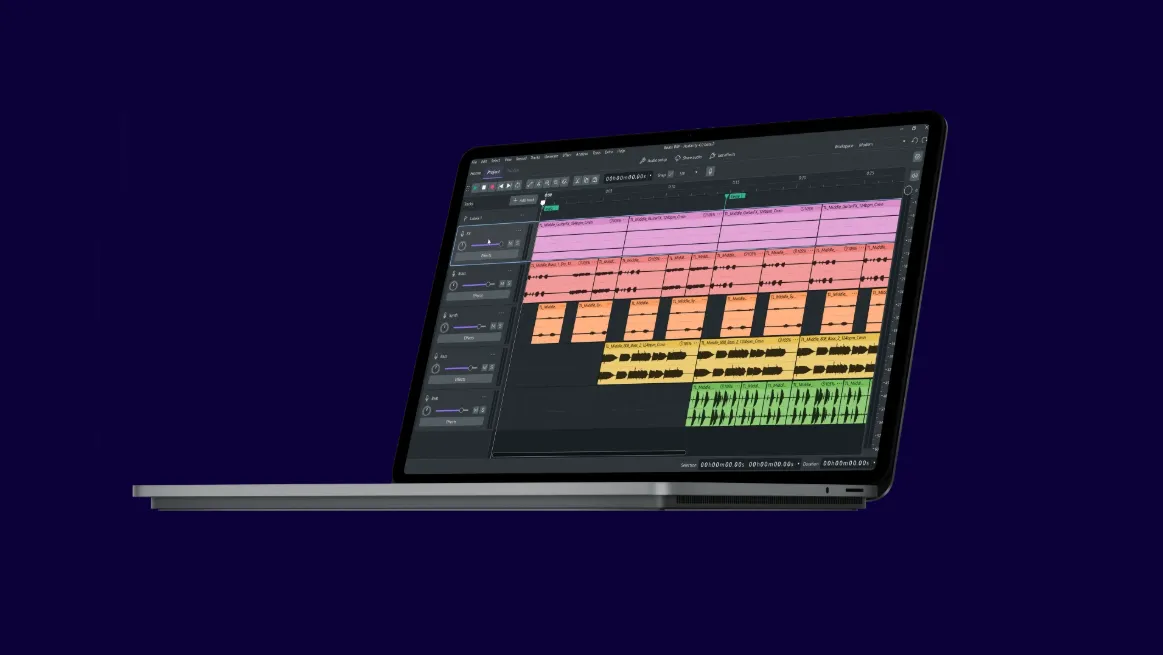Screen dimensions: 1163x655
Task: Open the effects button in top toolbar
Action: [x=722, y=155]
